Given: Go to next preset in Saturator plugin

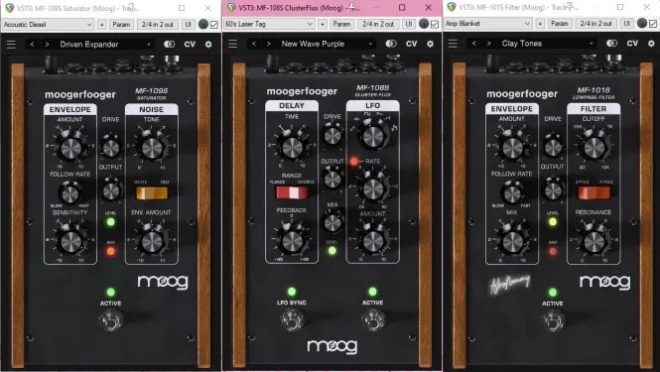Looking at the screenshot, I should (x=47, y=44).
